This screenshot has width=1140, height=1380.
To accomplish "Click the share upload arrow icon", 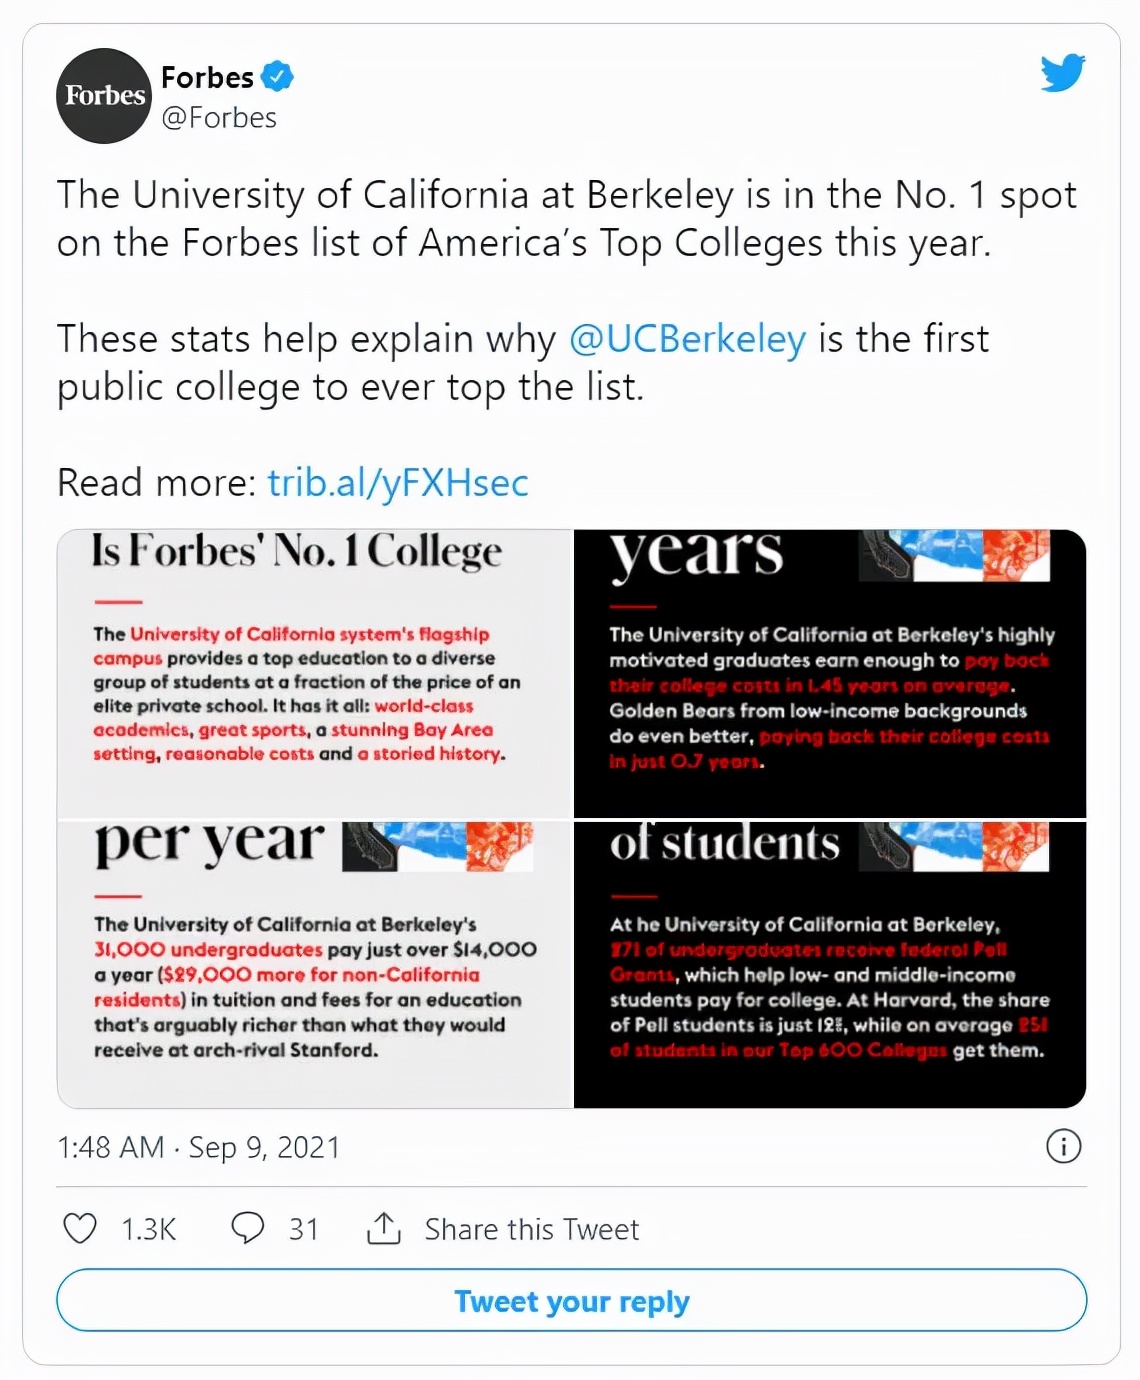I will pyautogui.click(x=384, y=1227).
